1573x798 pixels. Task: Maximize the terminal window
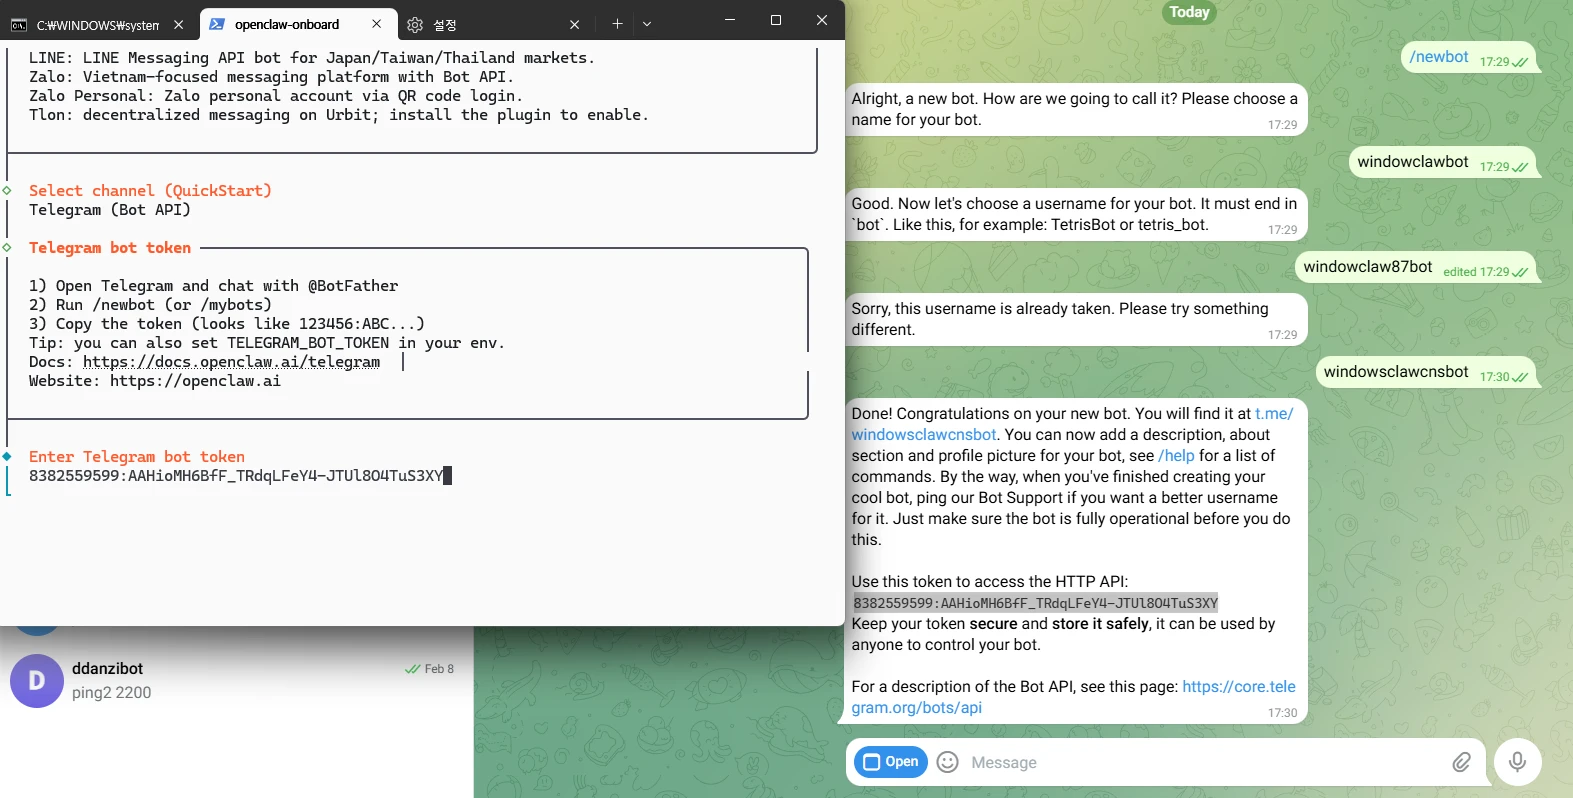click(775, 20)
